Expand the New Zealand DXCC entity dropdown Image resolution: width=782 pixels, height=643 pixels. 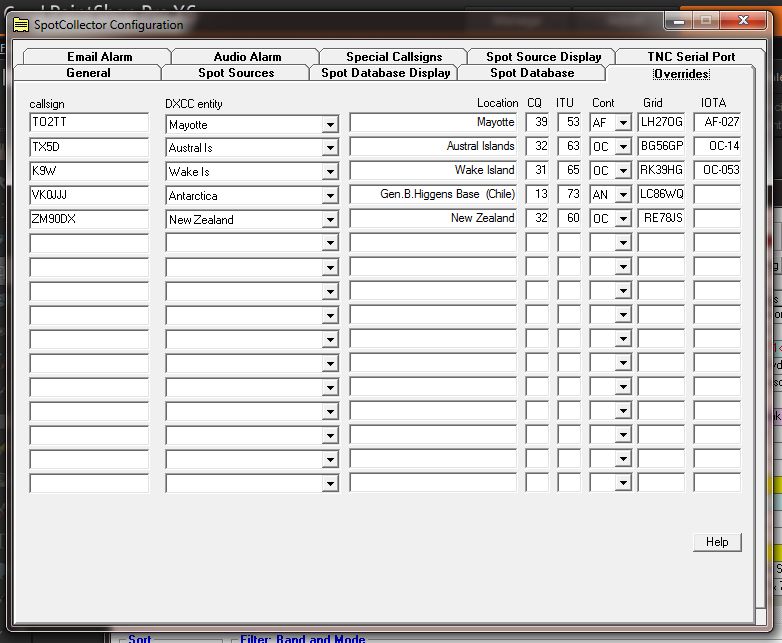tap(330, 219)
